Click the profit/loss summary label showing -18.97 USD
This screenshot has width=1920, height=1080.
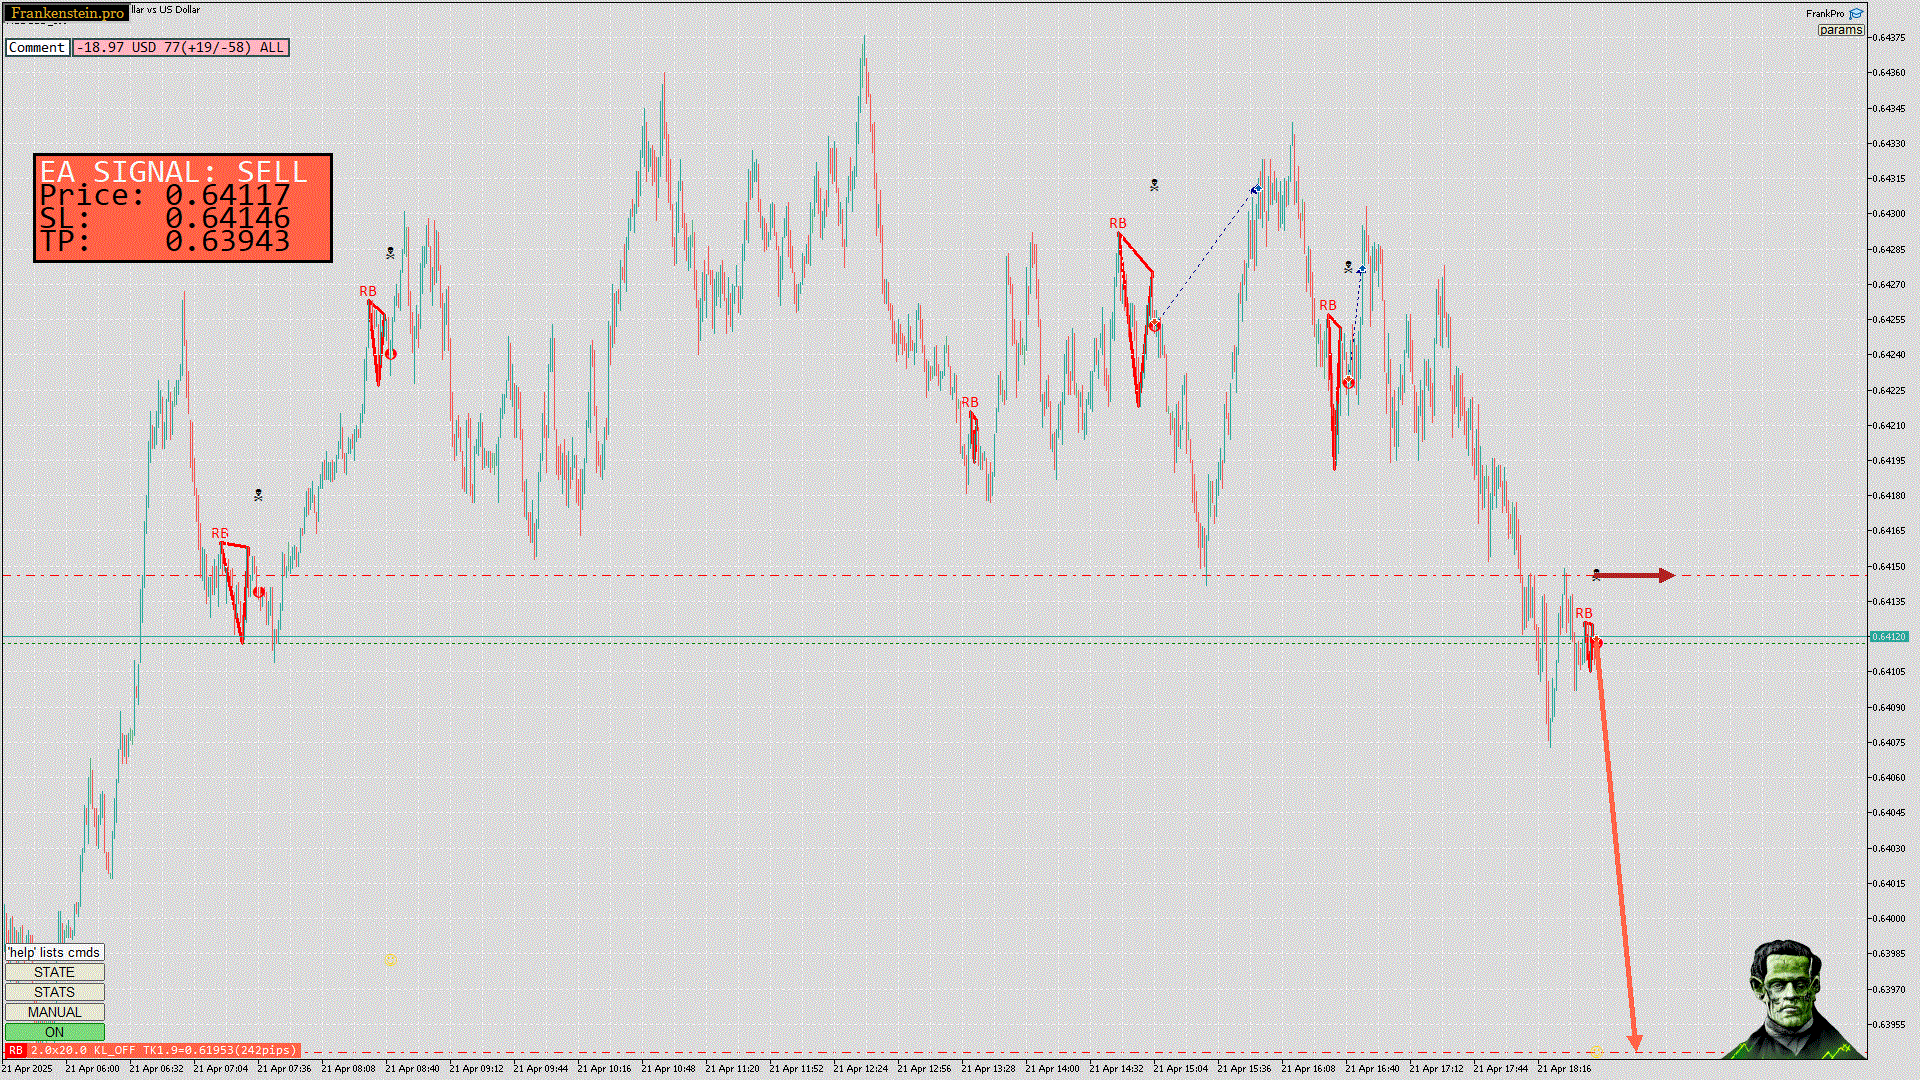point(181,47)
